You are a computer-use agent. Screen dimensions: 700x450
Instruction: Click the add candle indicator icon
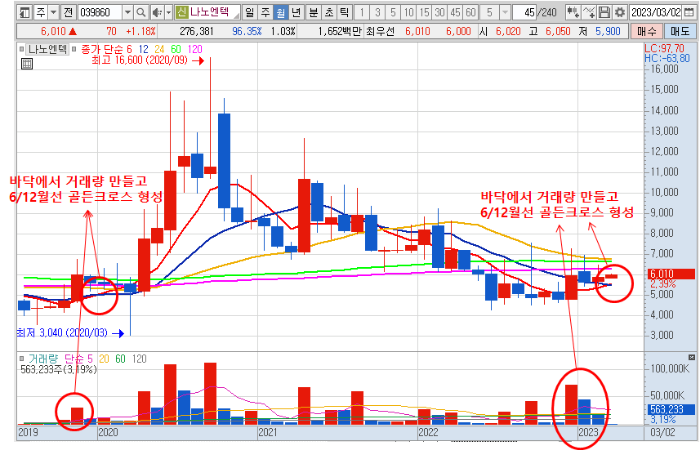tap(573, 12)
